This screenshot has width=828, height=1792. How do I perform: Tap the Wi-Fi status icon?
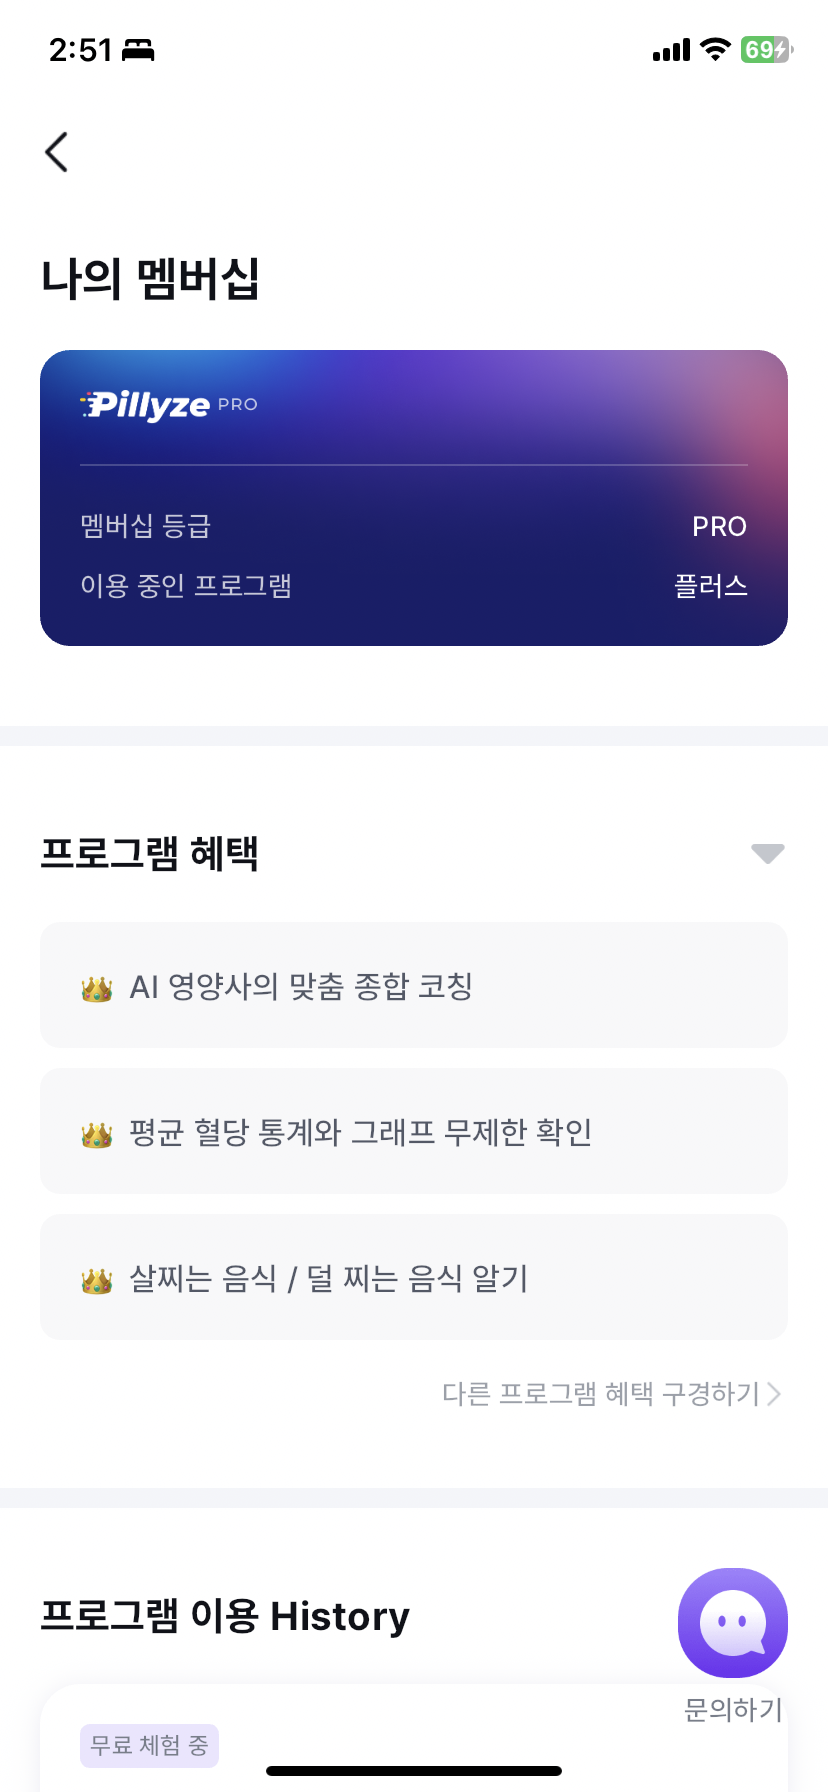714,50
